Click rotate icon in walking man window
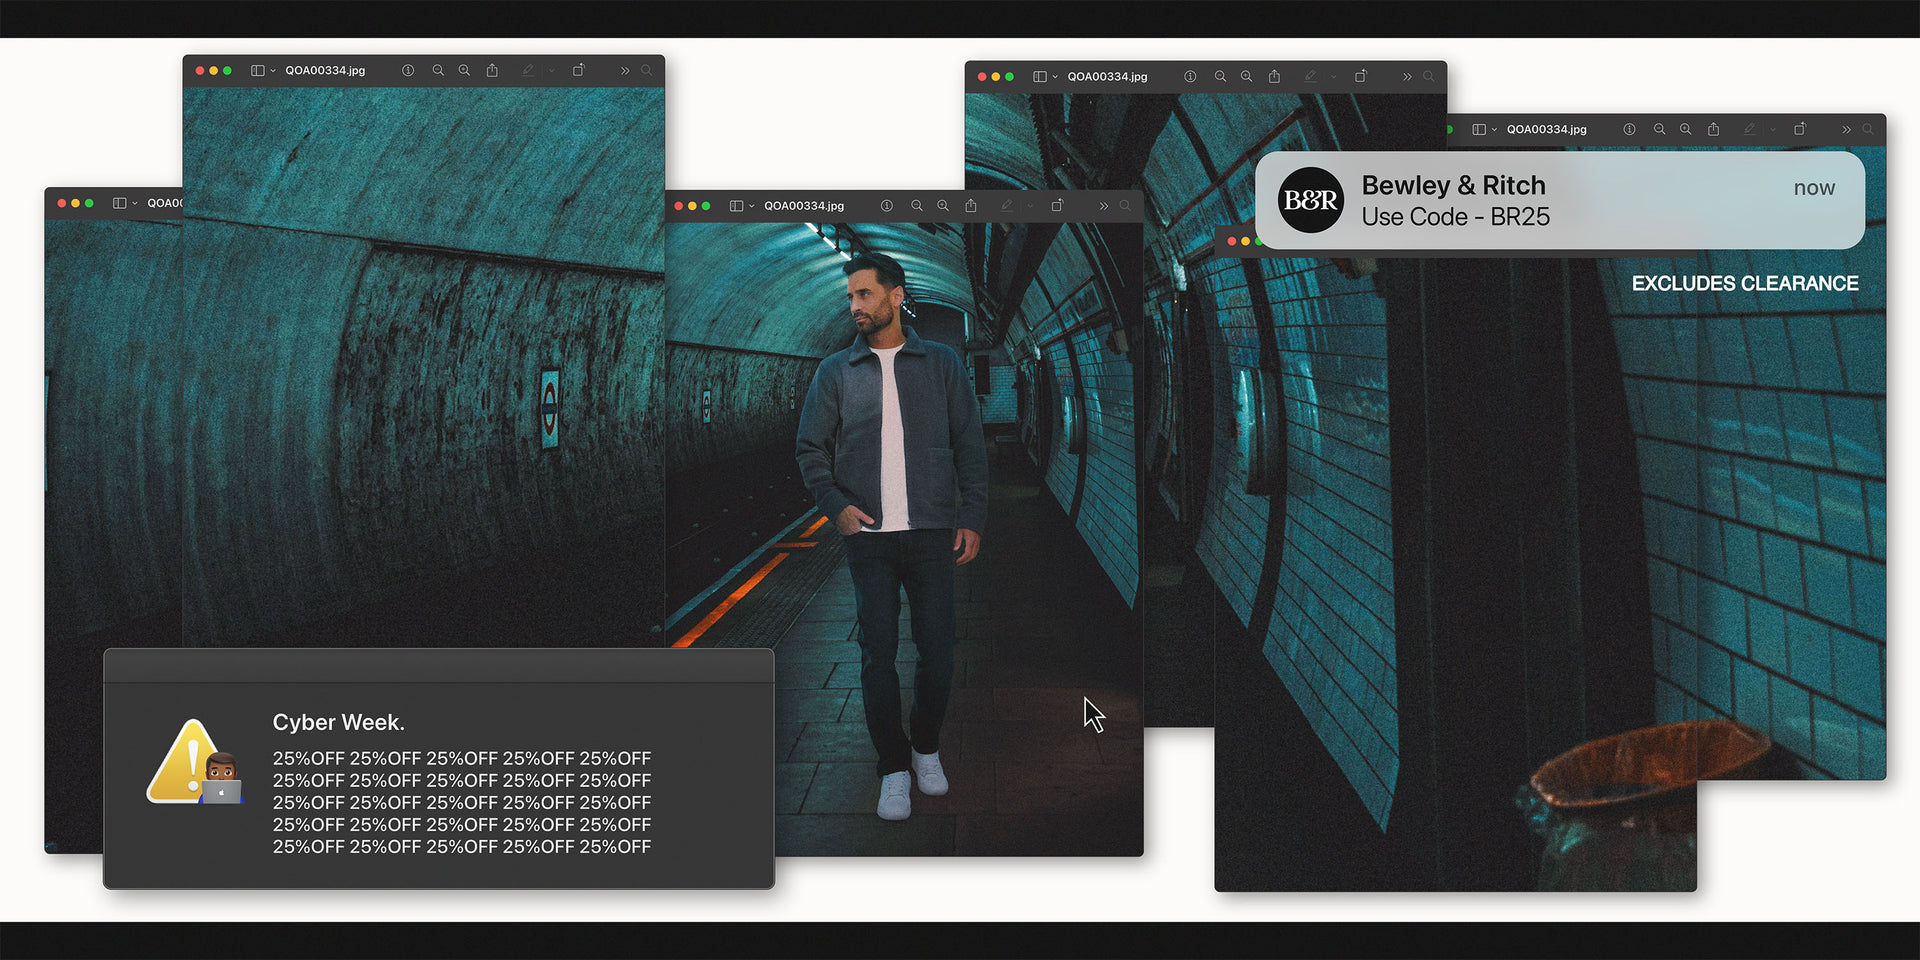1920x960 pixels. point(1057,206)
